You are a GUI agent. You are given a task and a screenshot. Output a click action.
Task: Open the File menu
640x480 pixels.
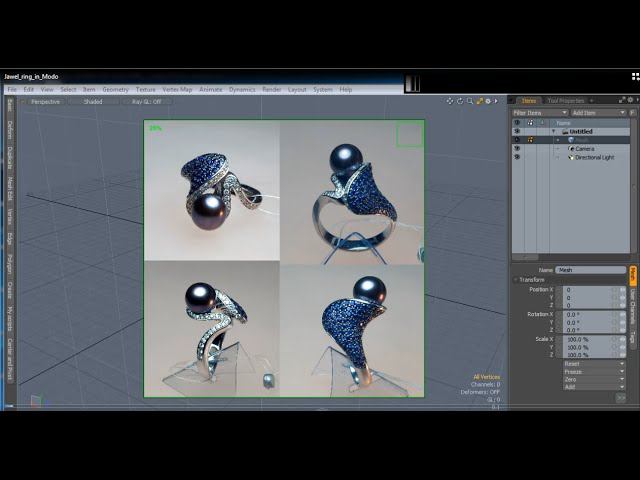[12, 89]
